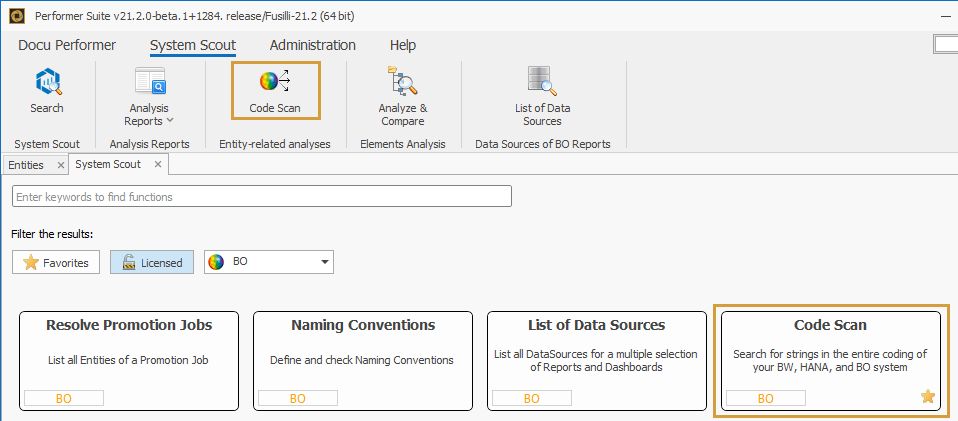Expand the Analysis Reports dropdown chevron

[x=170, y=121]
